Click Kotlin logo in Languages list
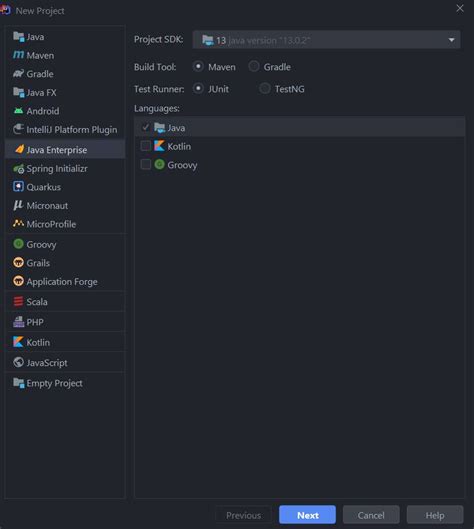This screenshot has width=474, height=529. pyautogui.click(x=159, y=146)
